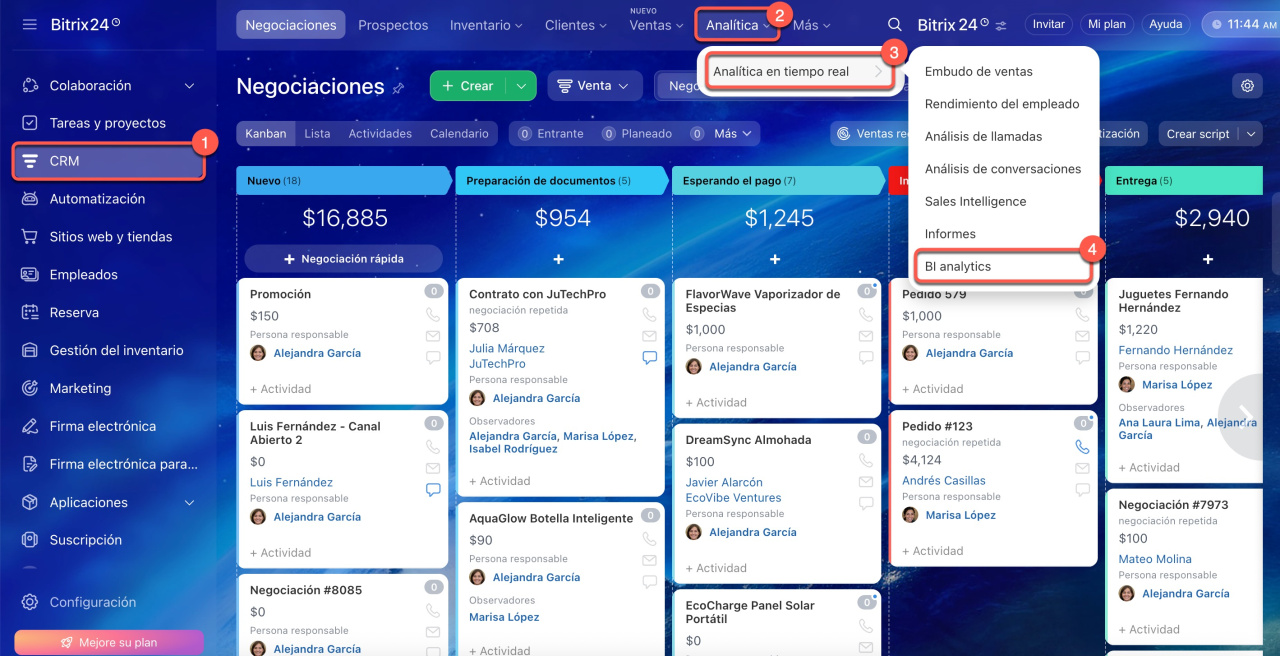Select BI analytics from the submenu
Screen dimensions: 1280x656
click(x=958, y=267)
